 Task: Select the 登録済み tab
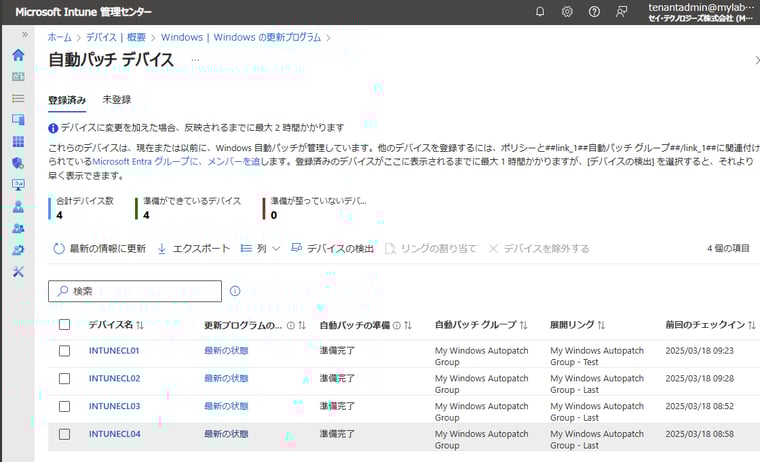pos(67,100)
